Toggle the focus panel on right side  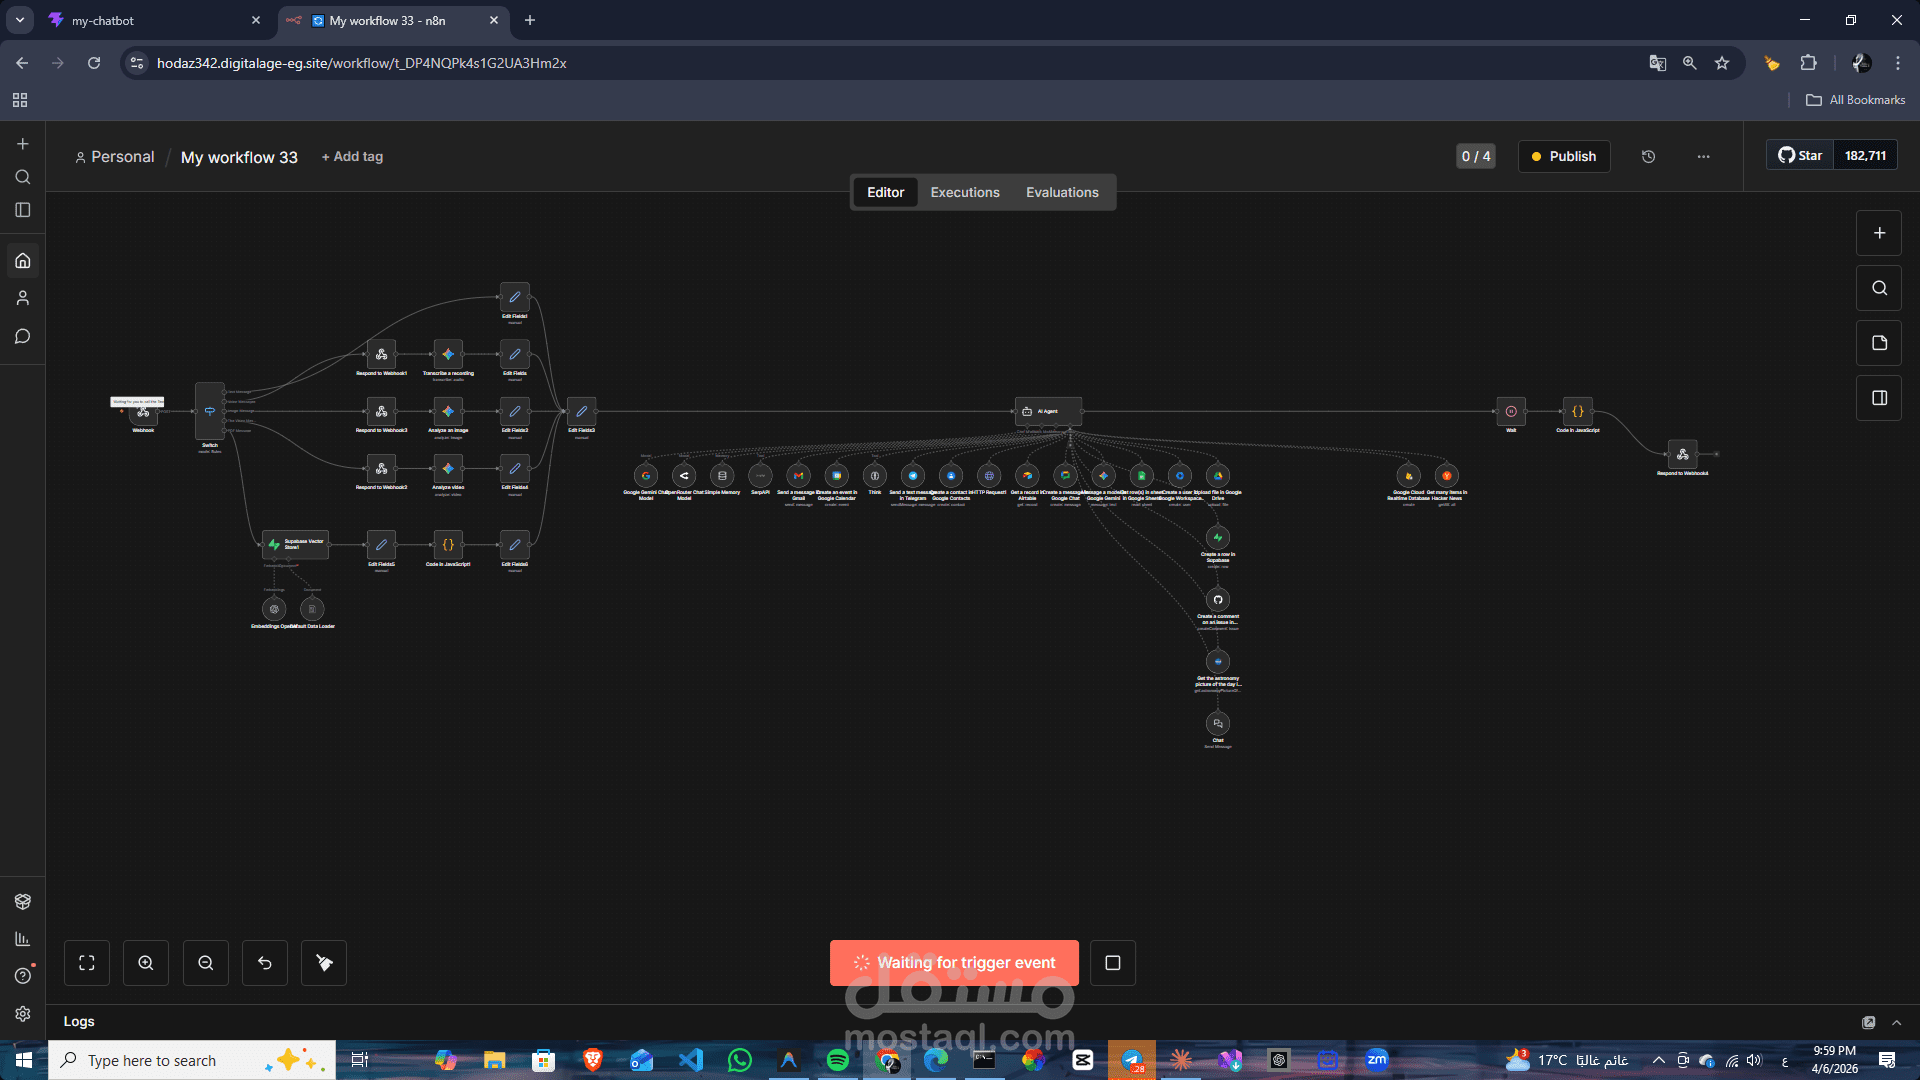tap(1879, 398)
